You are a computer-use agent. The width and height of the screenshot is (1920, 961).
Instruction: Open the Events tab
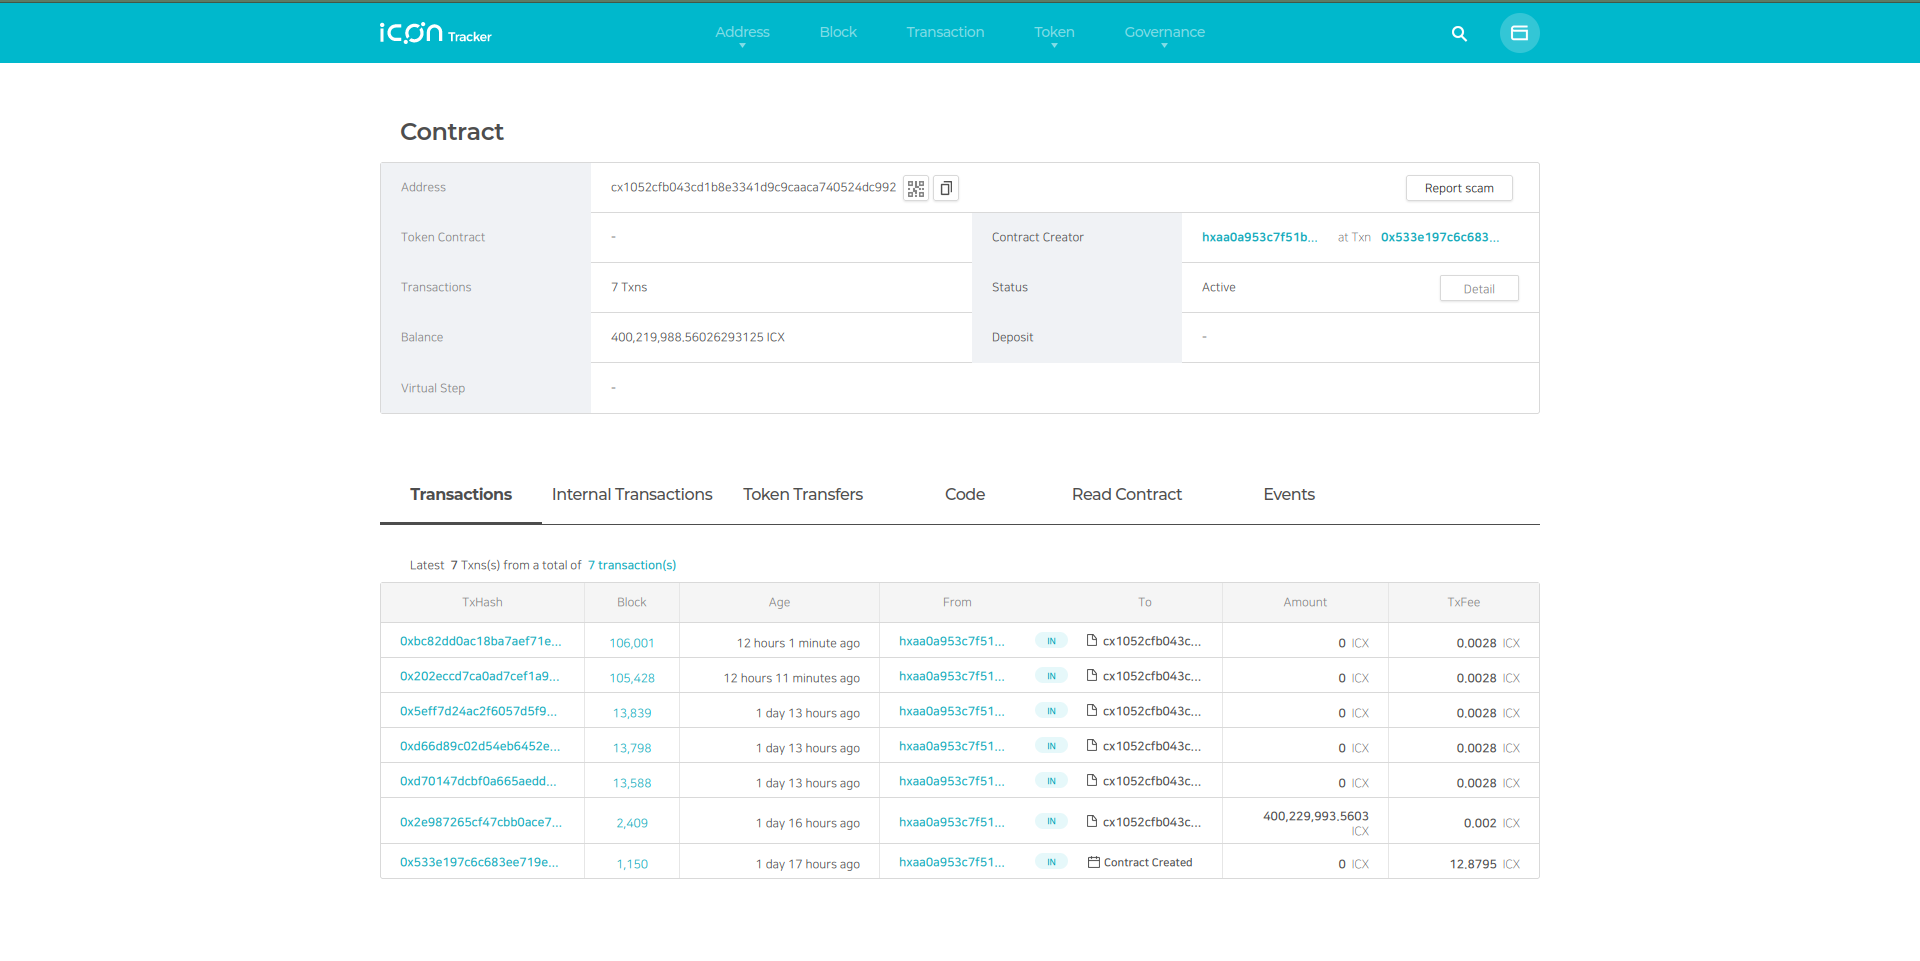(1288, 494)
